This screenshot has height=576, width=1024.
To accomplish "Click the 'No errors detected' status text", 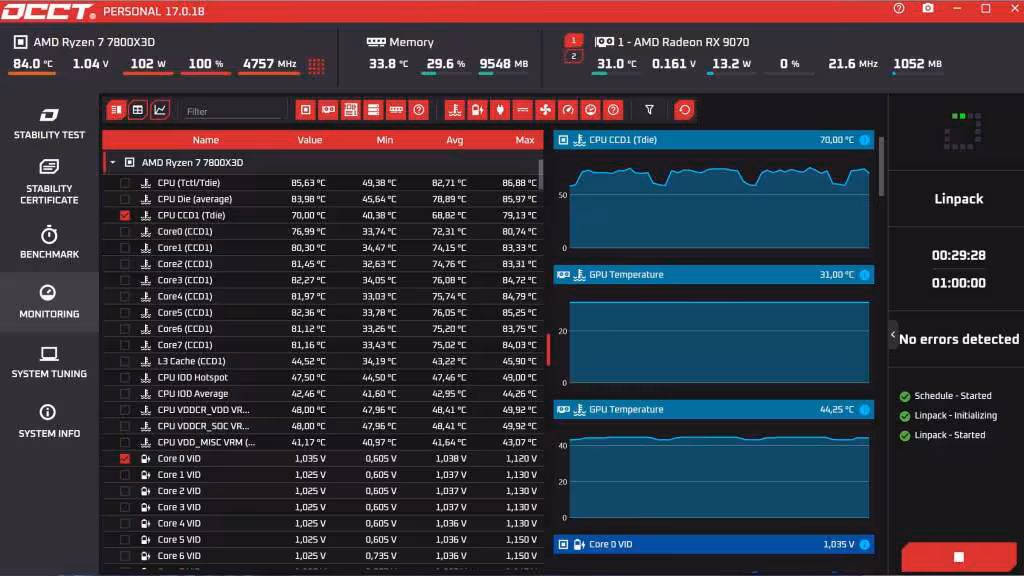I will 959,339.
